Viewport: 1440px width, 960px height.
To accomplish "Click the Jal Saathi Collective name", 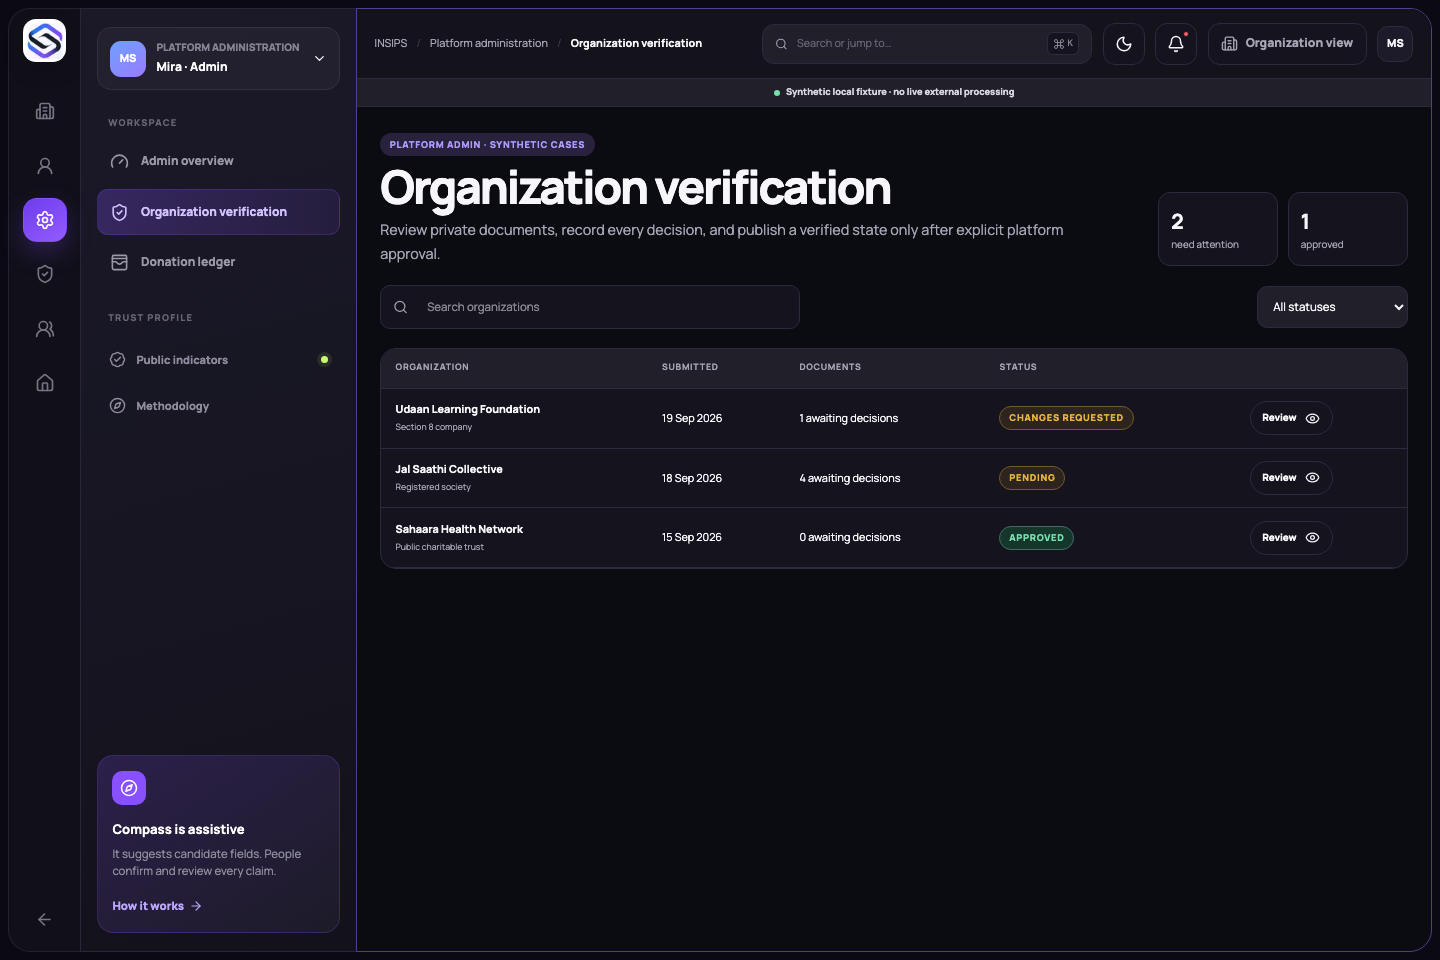I will pos(449,469).
